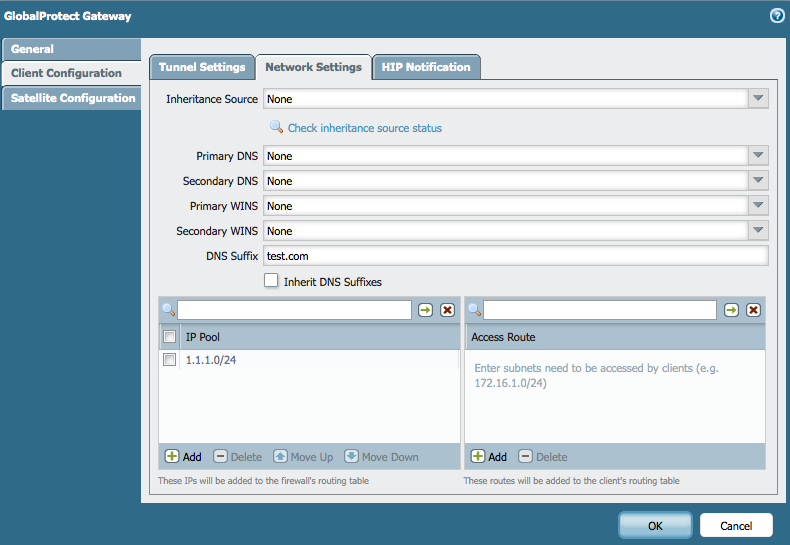Open the Secondary WINS dropdown

tap(758, 231)
